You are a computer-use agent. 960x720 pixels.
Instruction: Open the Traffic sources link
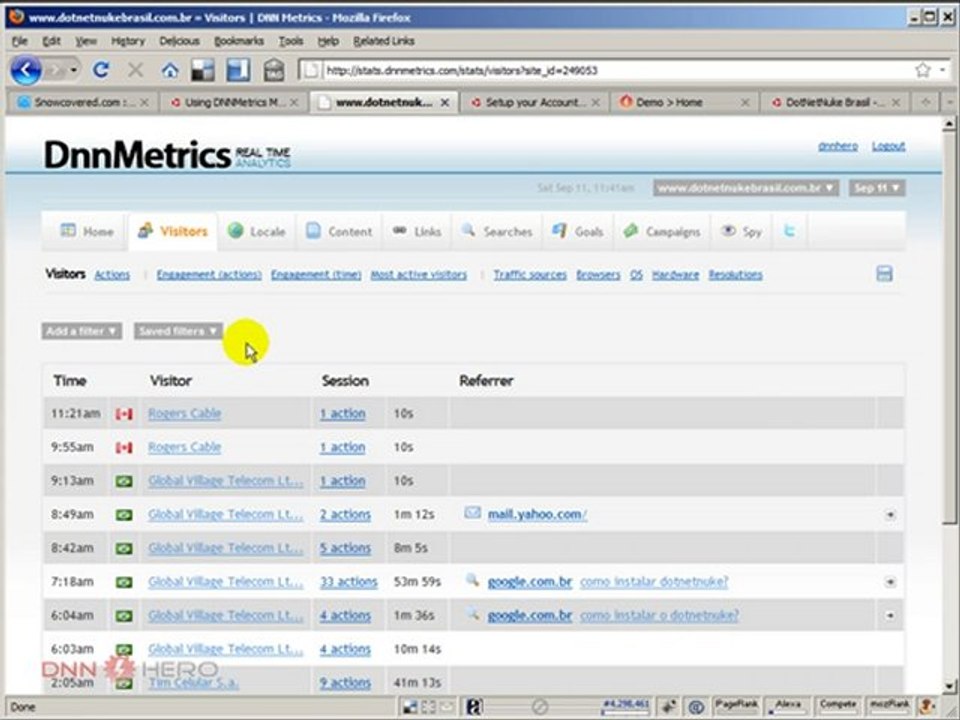(x=530, y=275)
